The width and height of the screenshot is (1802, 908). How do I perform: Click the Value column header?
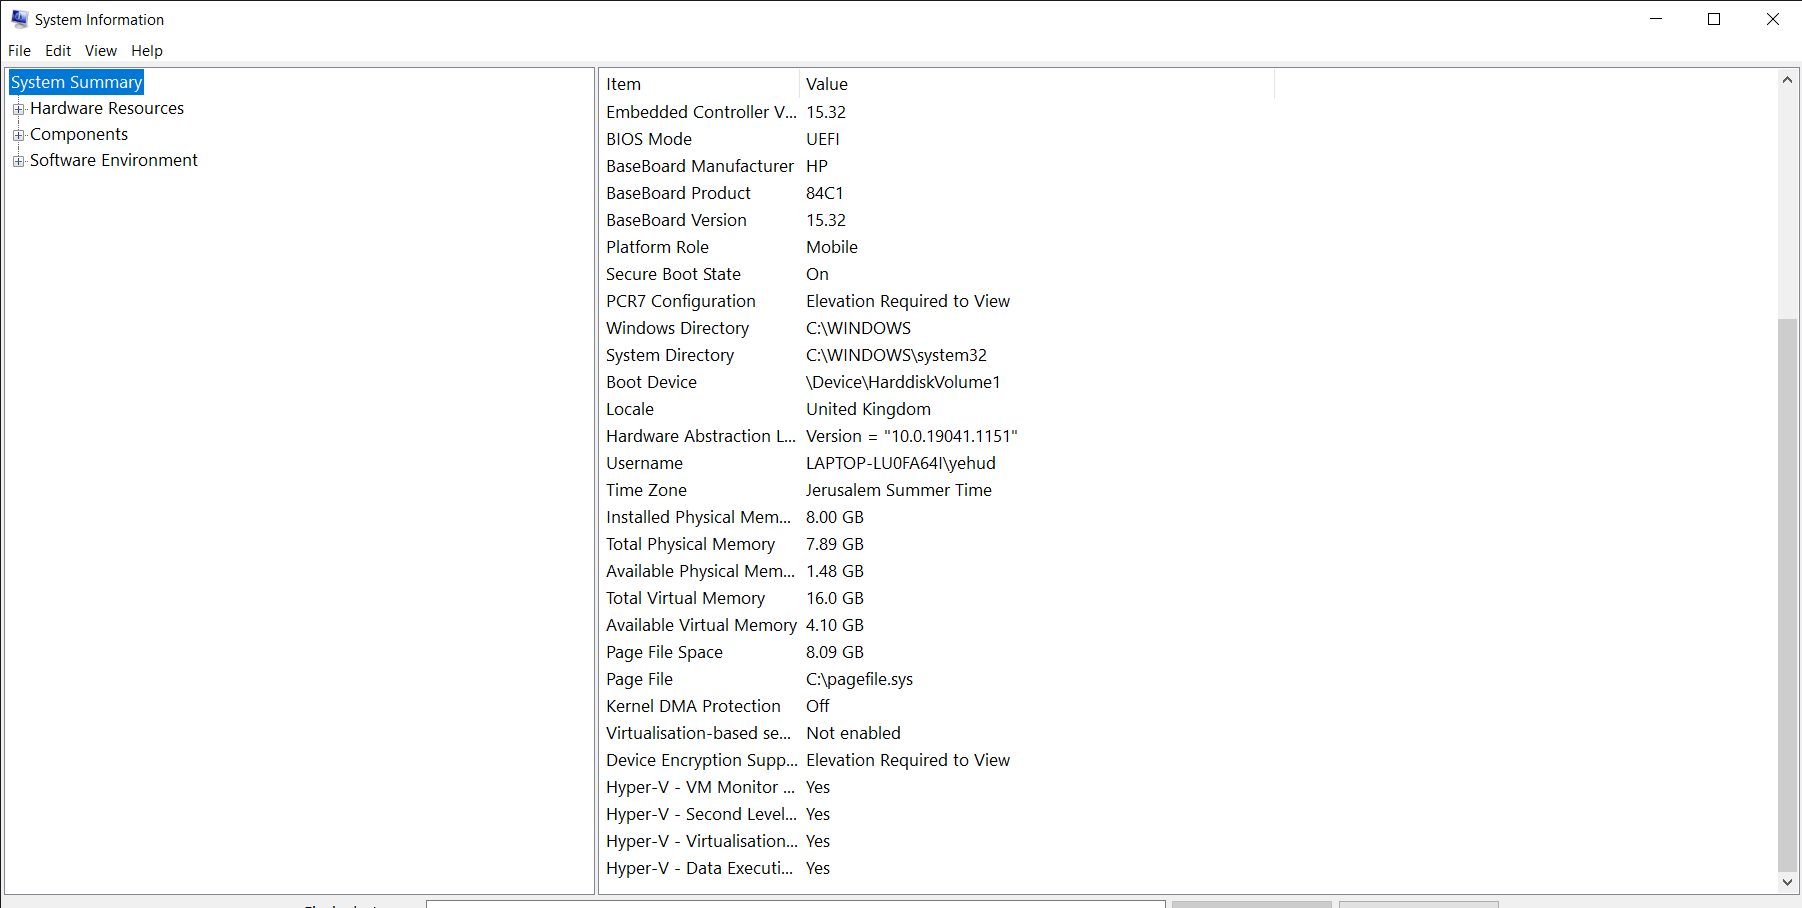(1037, 84)
